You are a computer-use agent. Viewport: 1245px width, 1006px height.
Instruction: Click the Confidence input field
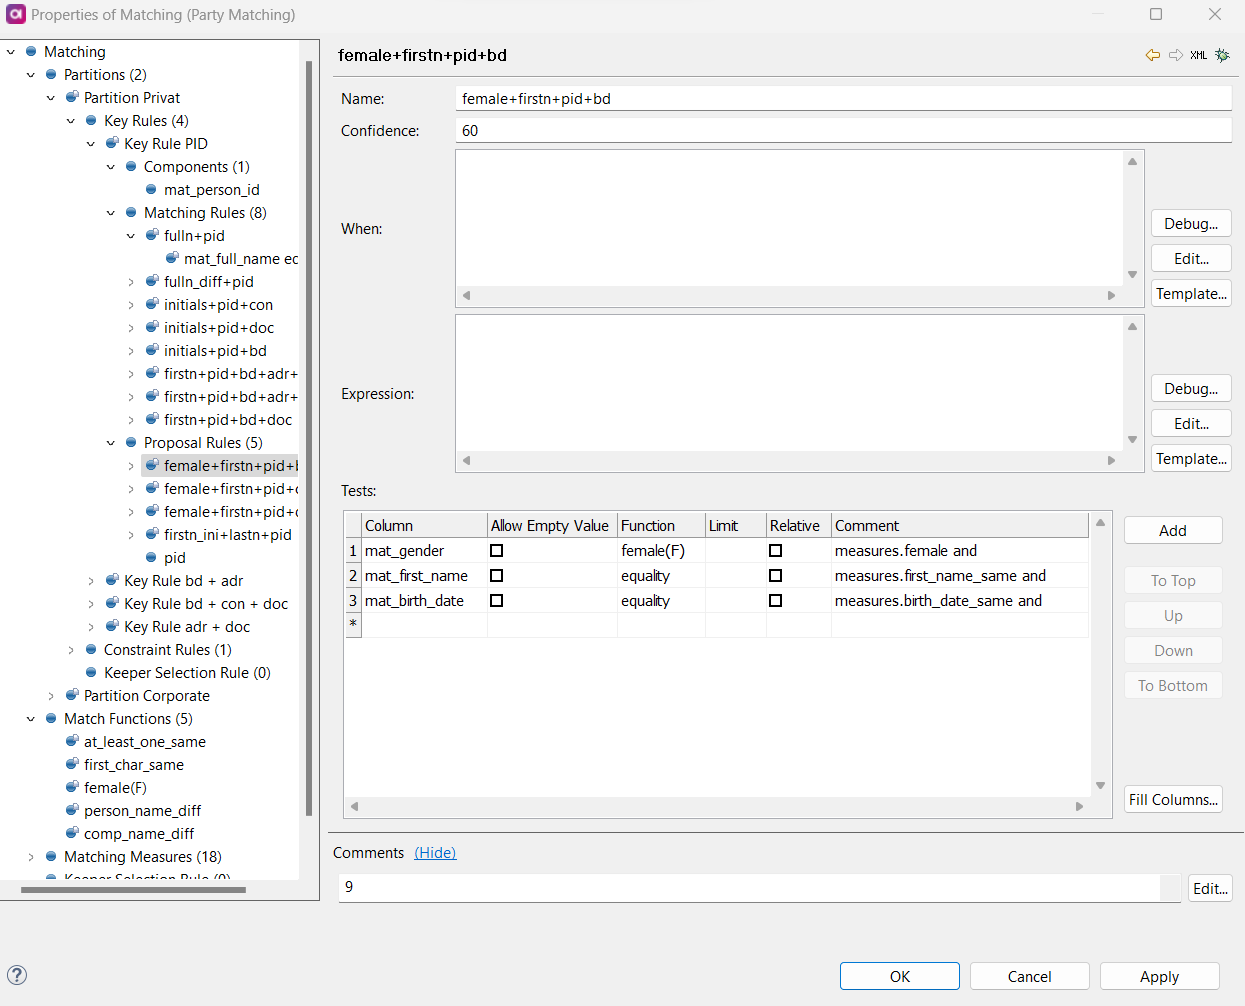click(x=843, y=130)
